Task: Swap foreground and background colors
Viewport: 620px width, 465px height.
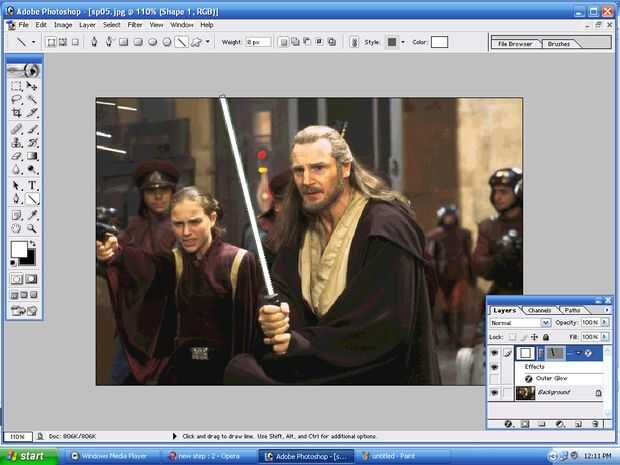Action: tap(32, 244)
